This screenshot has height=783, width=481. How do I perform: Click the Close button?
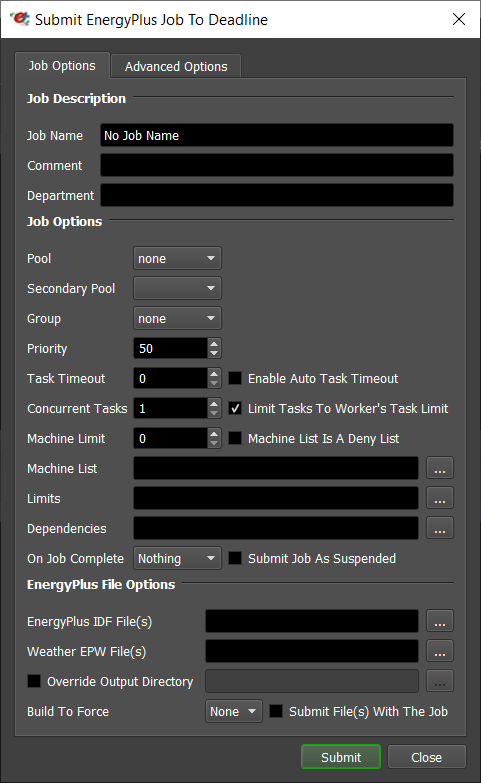(x=427, y=757)
